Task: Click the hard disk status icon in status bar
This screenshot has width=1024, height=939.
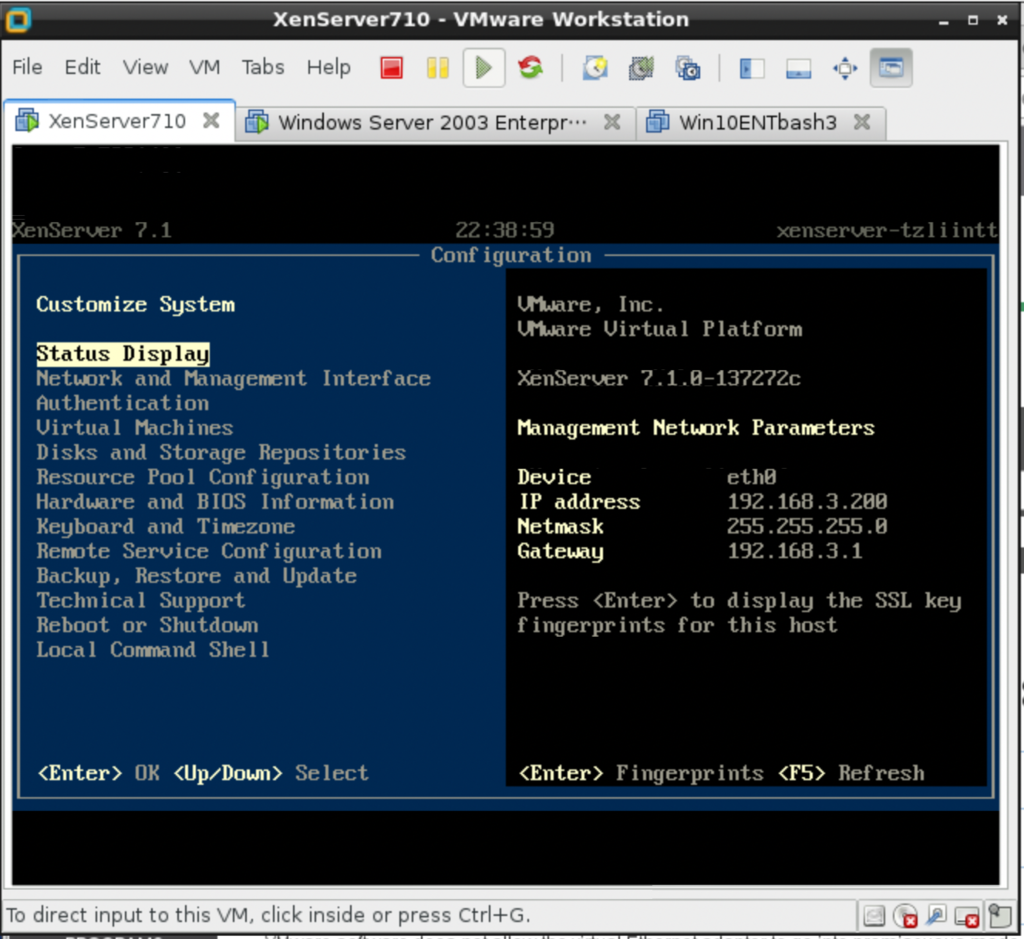Action: pyautogui.click(x=874, y=916)
